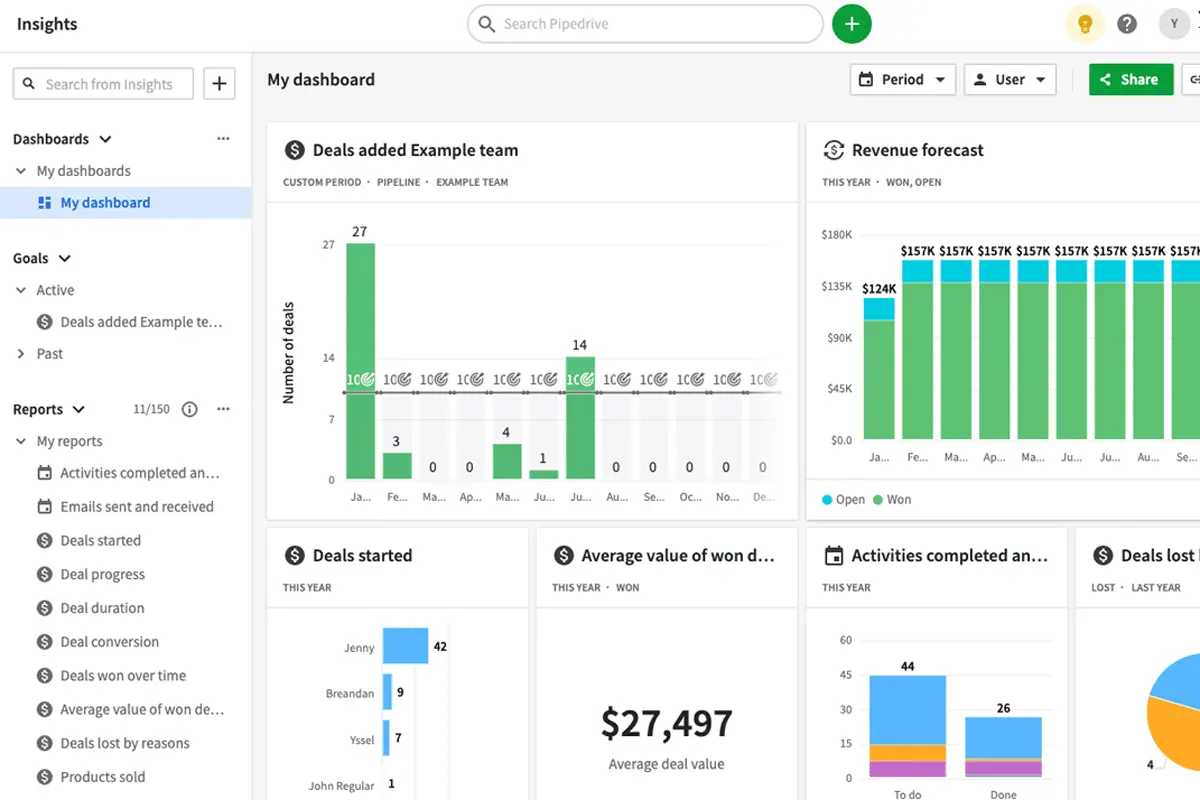Viewport: 1200px width, 800px height.
Task: Open the lightbulb sales assistant icon
Action: pos(1085,24)
